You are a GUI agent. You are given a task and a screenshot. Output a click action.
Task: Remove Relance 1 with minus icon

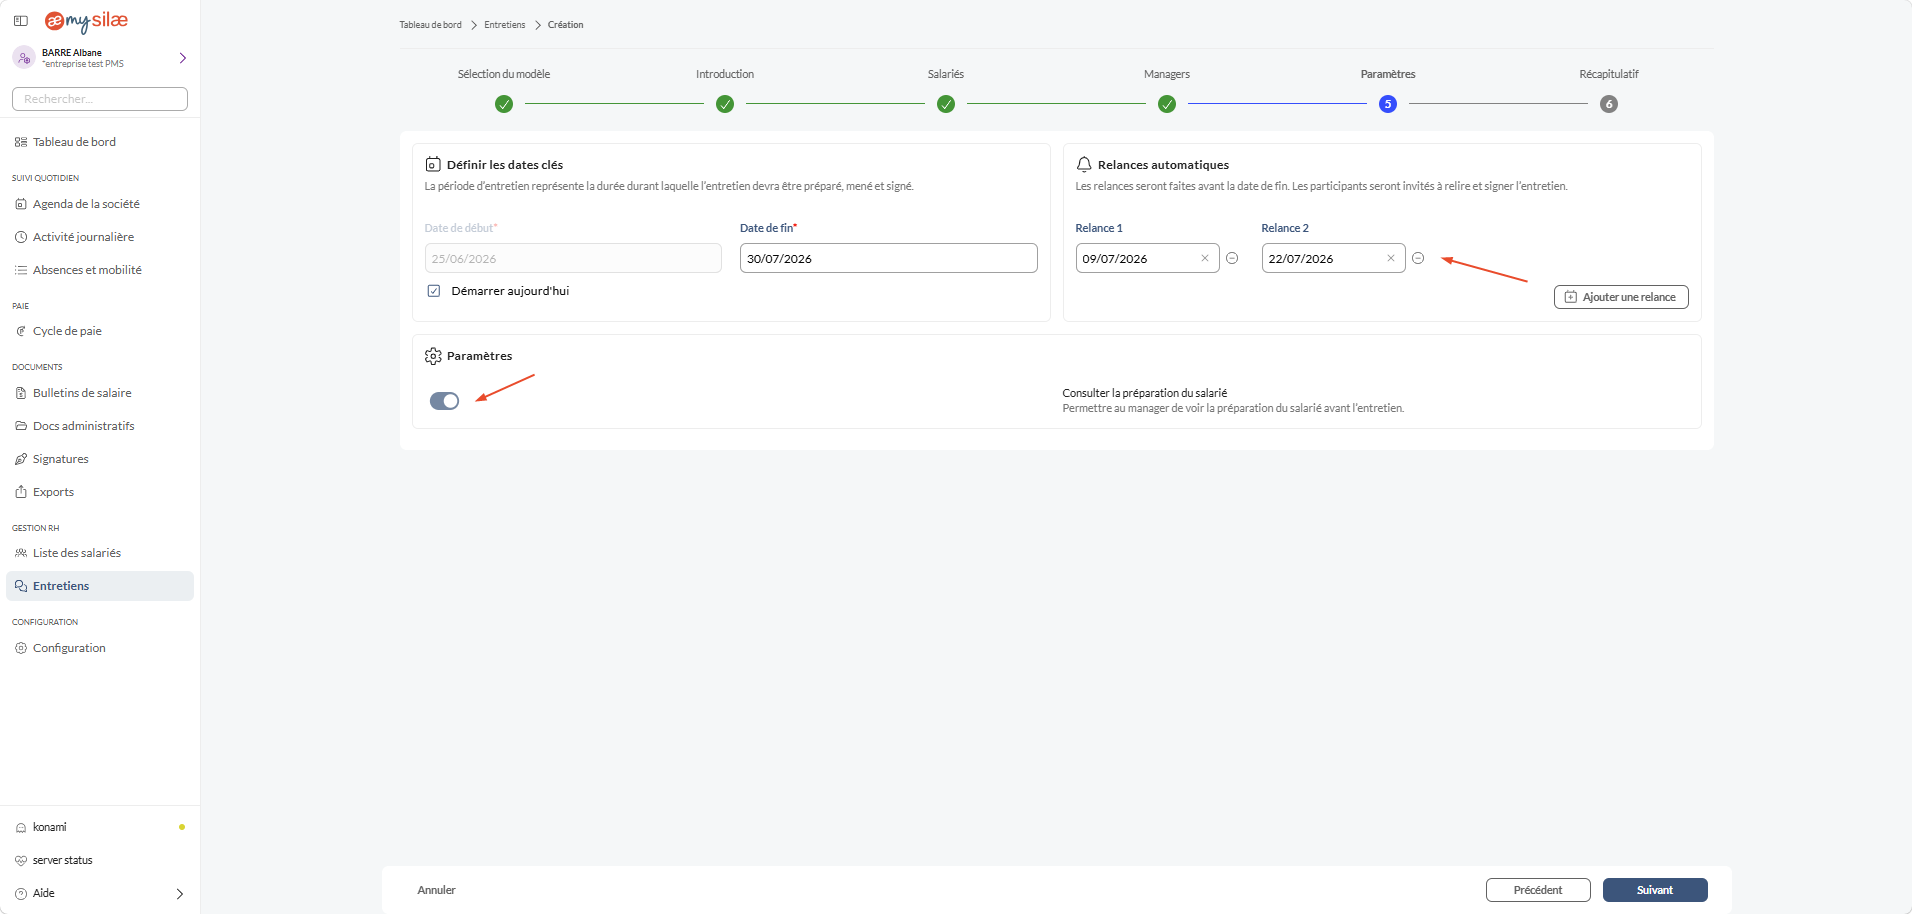pos(1232,258)
